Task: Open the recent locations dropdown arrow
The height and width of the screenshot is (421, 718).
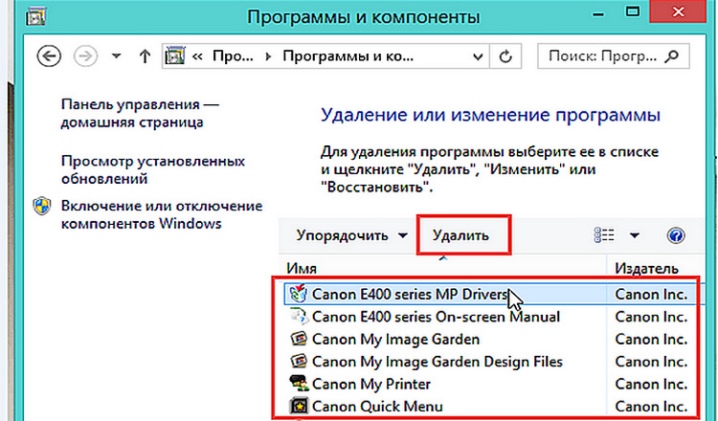Action: tap(116, 56)
